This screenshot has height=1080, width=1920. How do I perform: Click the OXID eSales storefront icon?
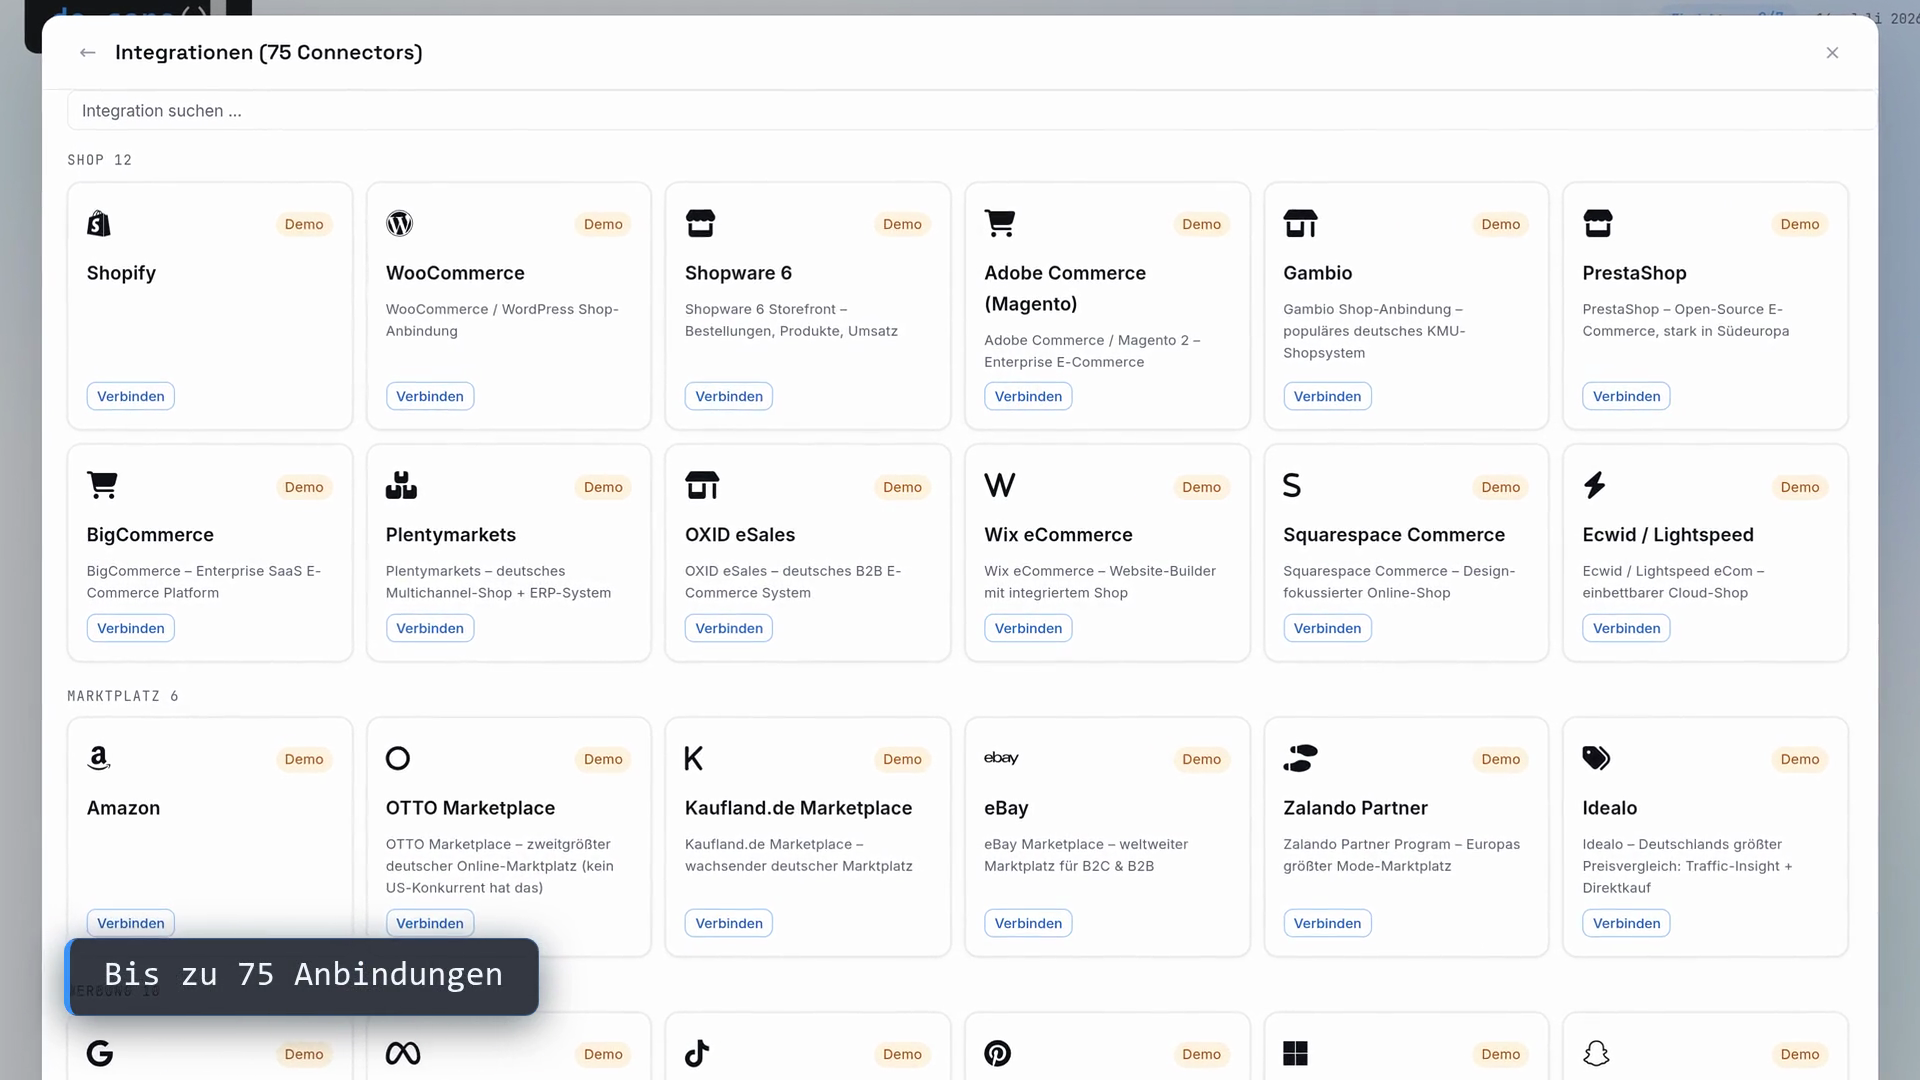click(702, 485)
